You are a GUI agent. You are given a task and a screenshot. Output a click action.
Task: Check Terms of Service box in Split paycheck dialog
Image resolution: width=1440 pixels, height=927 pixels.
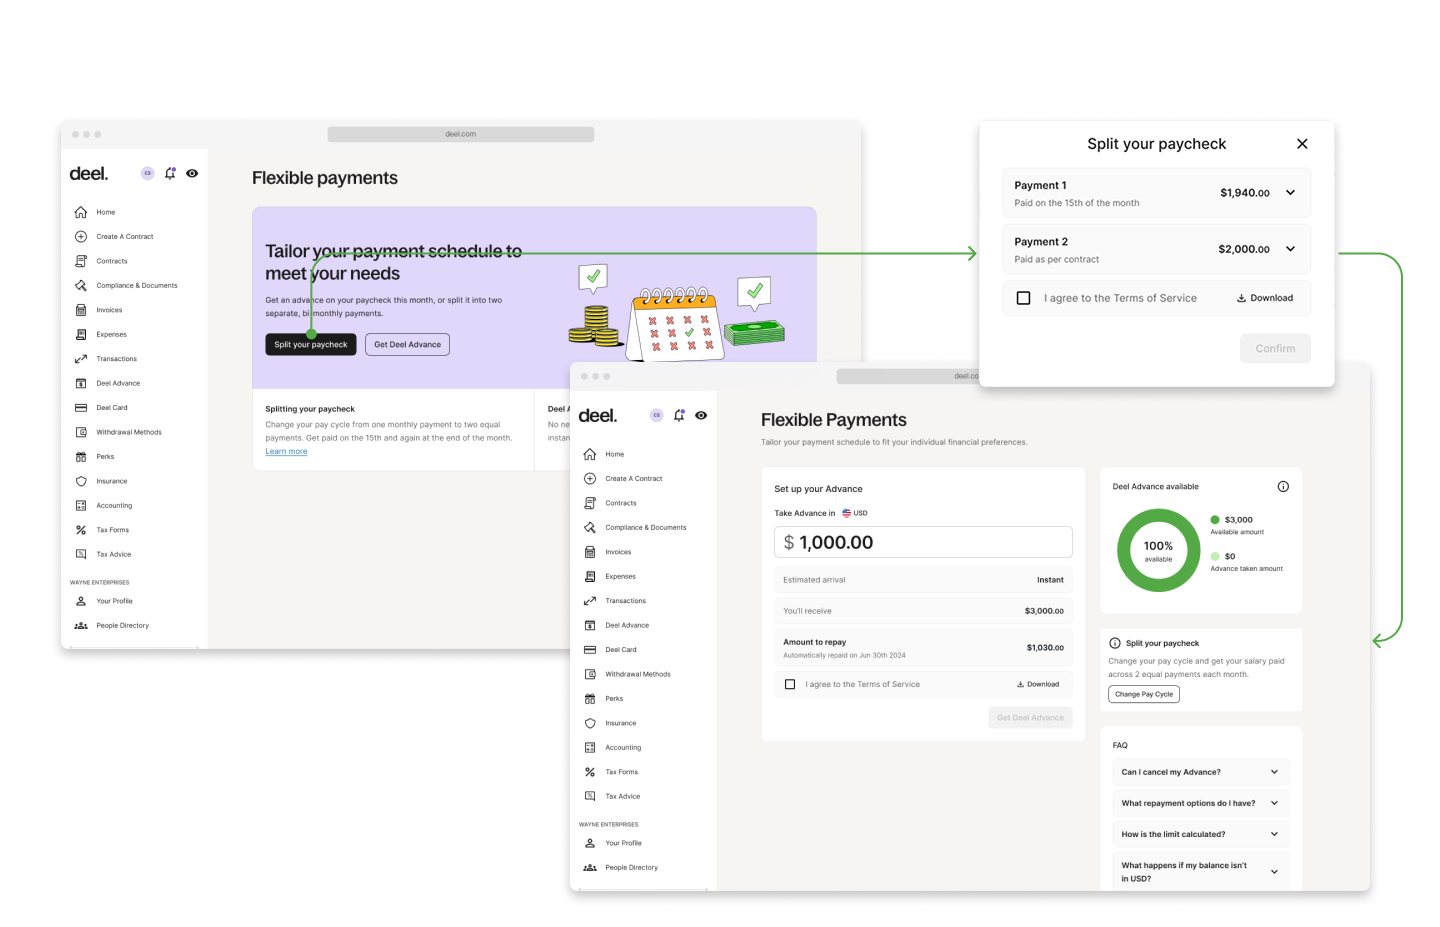point(1023,298)
